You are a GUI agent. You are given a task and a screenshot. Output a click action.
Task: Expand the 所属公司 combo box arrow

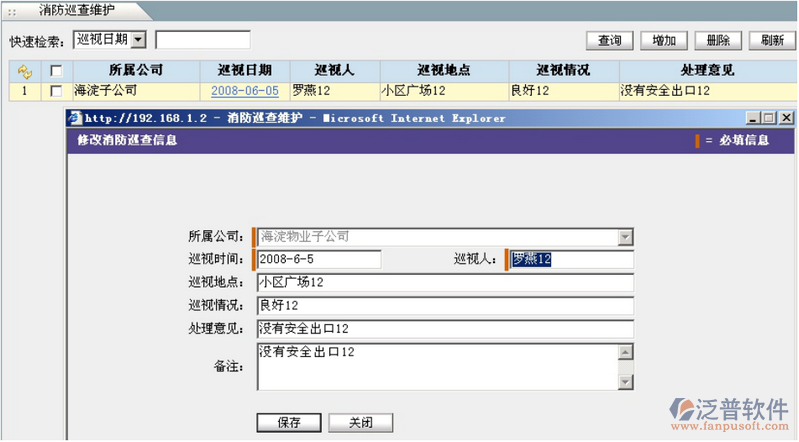coord(625,237)
